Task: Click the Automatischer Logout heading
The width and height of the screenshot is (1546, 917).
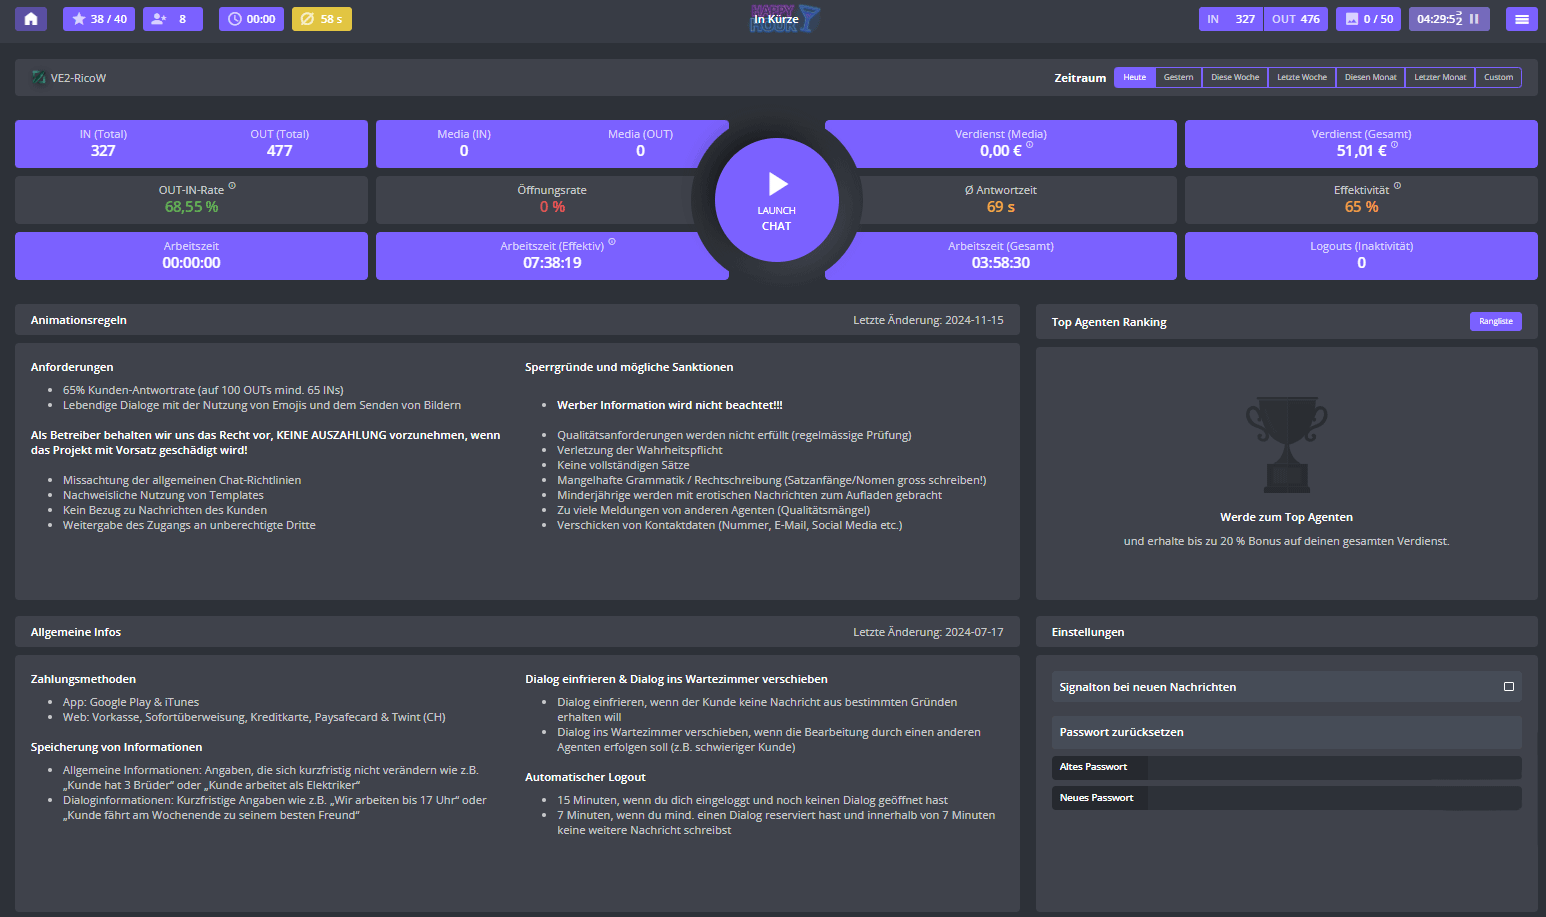Action: [x=585, y=777]
